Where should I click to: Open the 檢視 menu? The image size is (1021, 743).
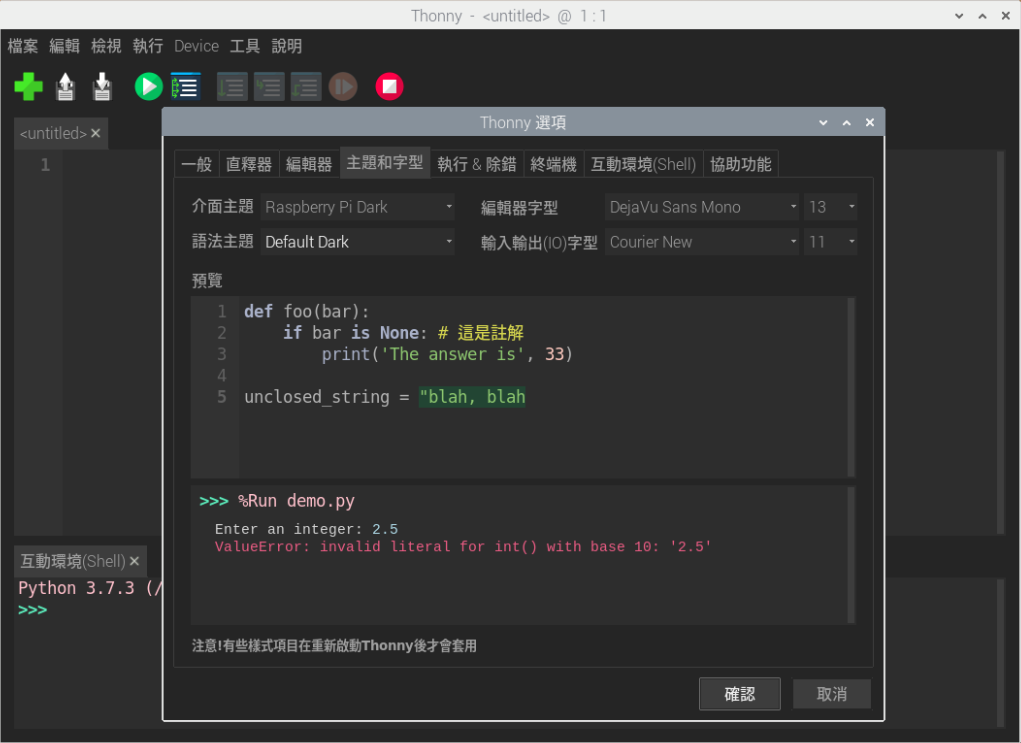106,46
